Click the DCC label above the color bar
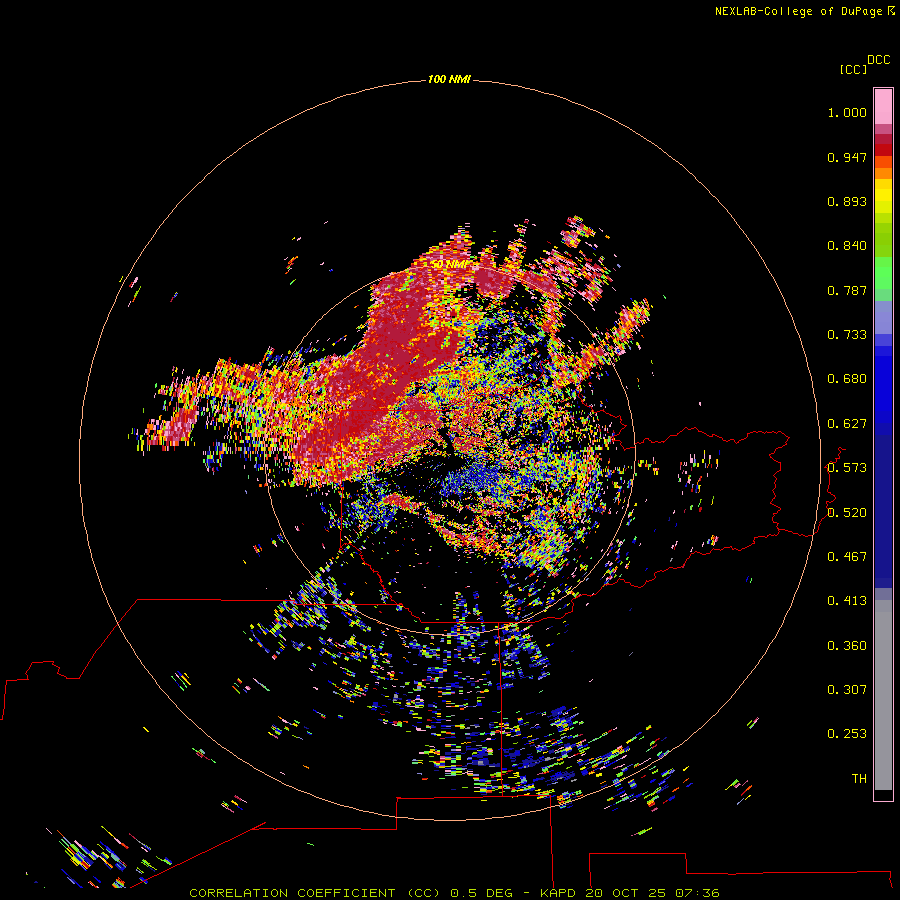 click(x=879, y=60)
